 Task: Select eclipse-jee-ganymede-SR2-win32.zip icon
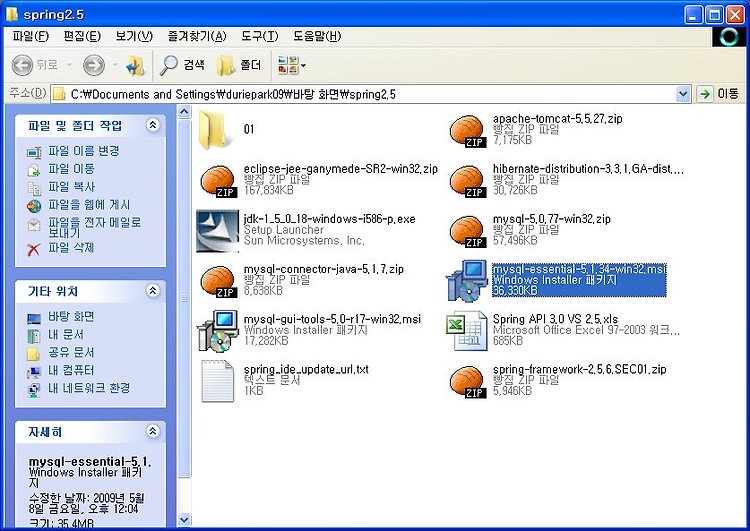219,181
